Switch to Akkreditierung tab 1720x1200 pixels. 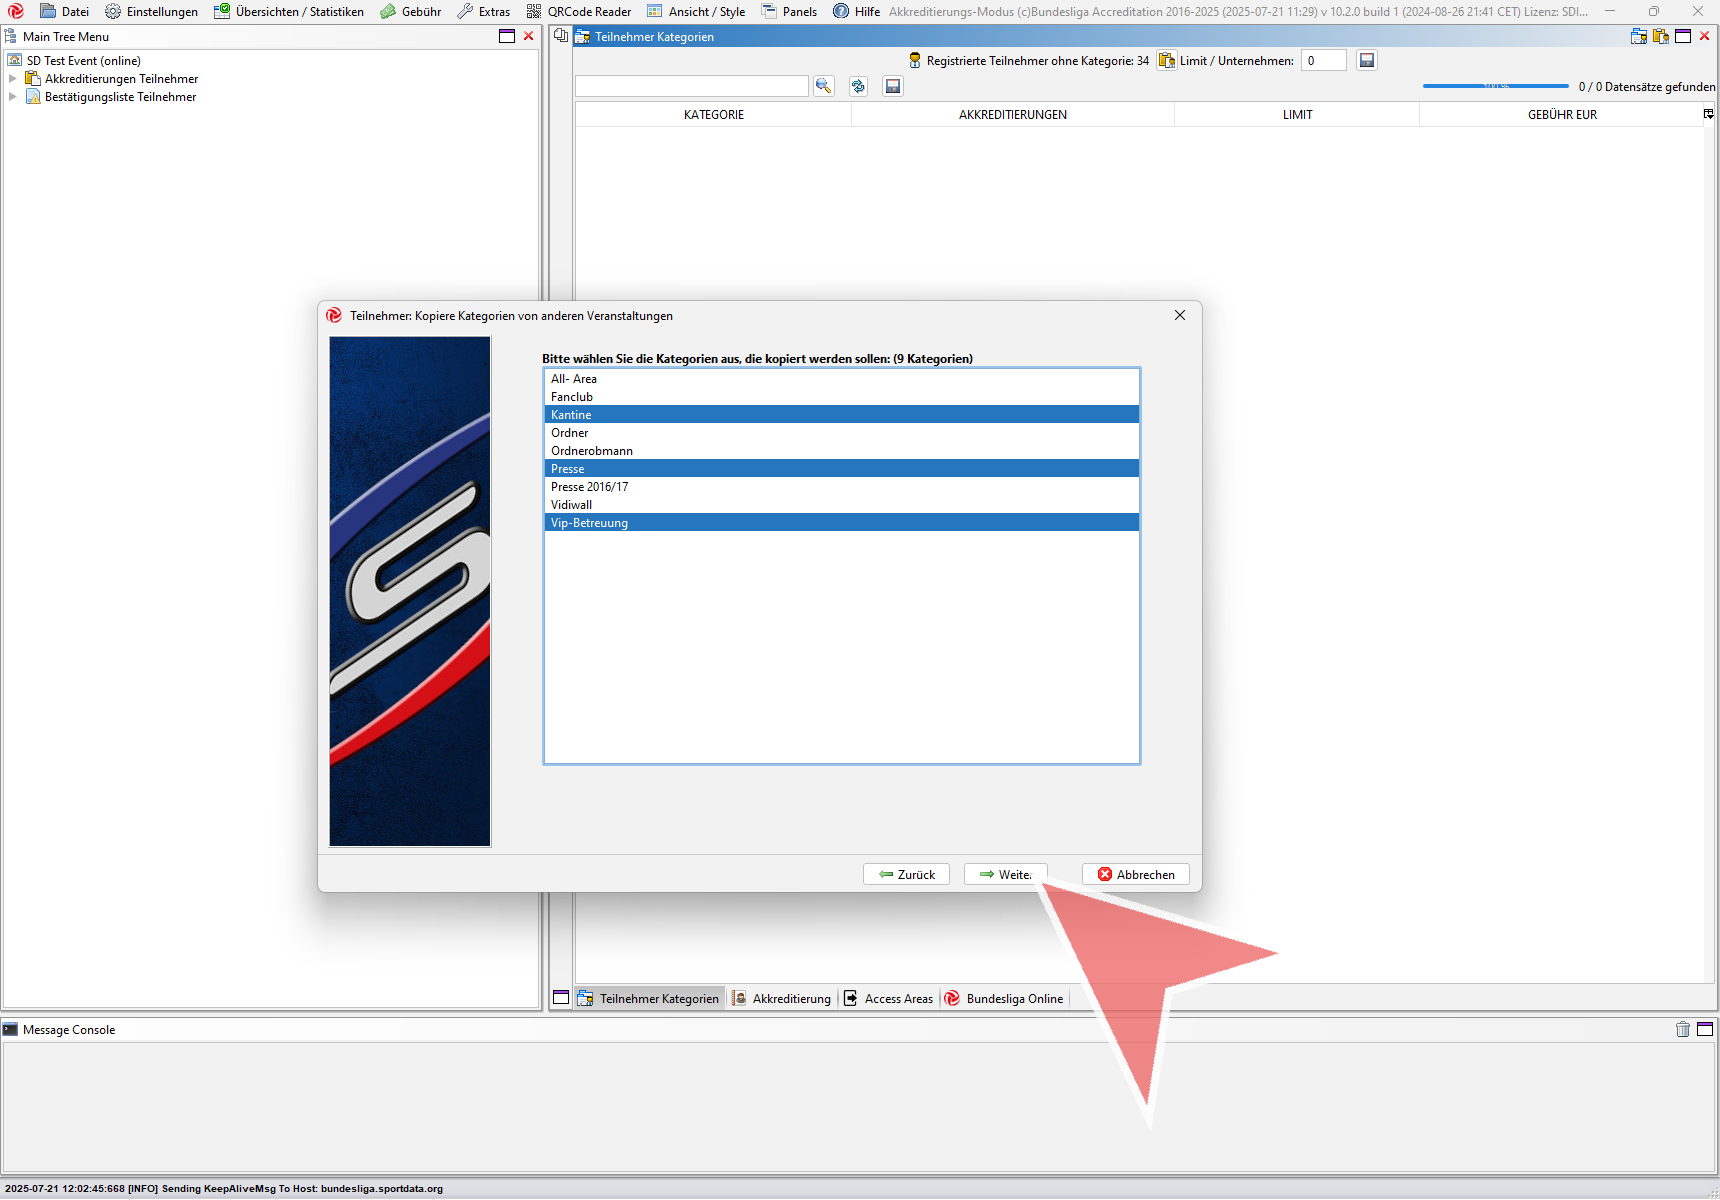click(781, 998)
